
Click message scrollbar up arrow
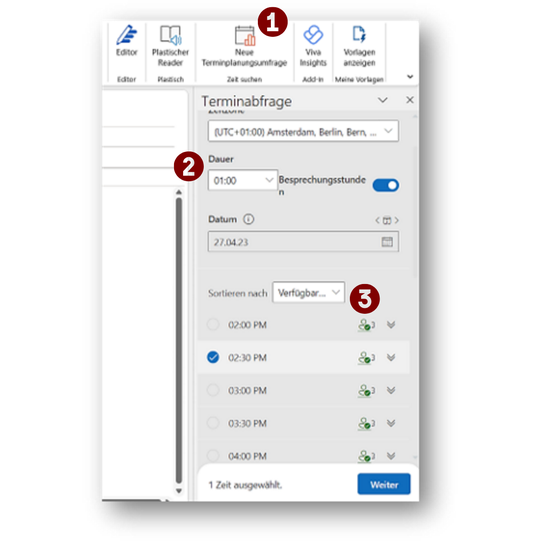[x=178, y=192]
